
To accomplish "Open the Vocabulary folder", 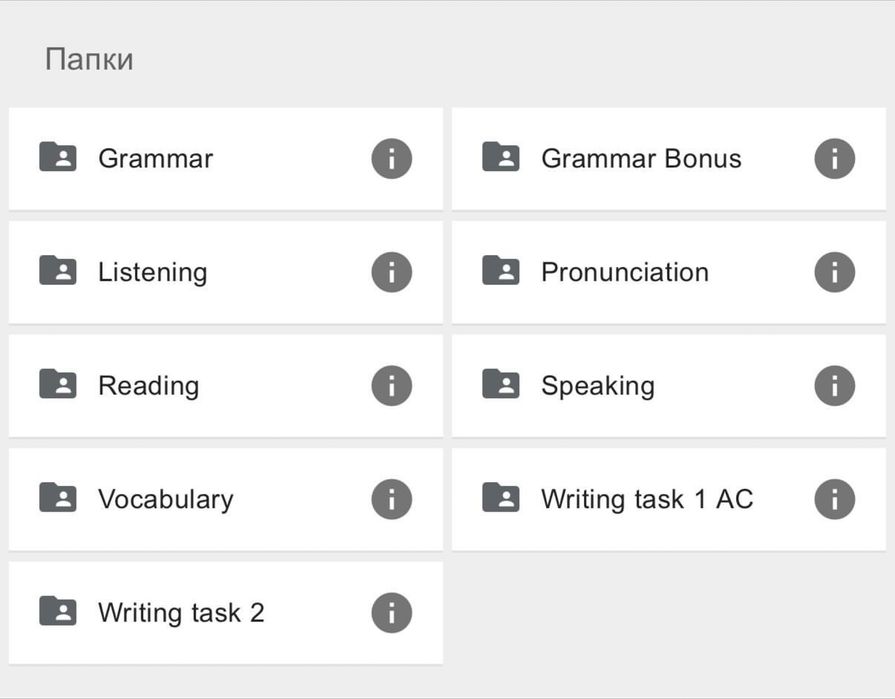I will click(x=165, y=500).
